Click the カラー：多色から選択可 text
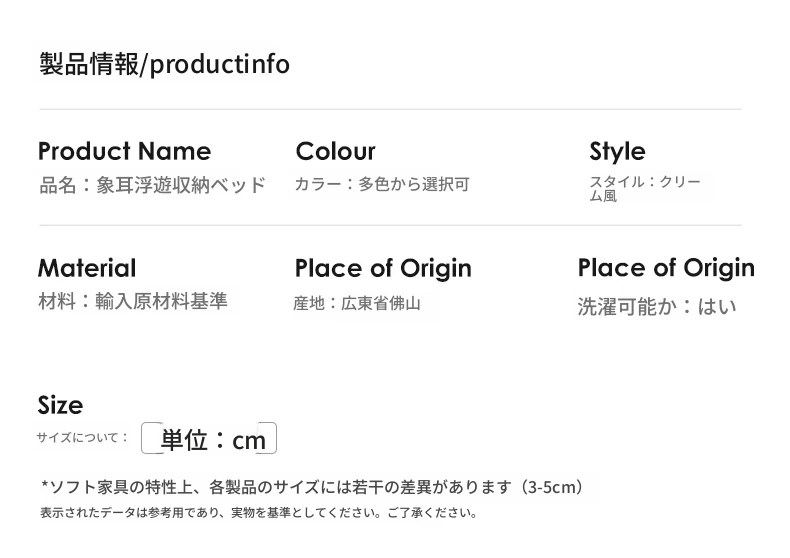 click(381, 184)
